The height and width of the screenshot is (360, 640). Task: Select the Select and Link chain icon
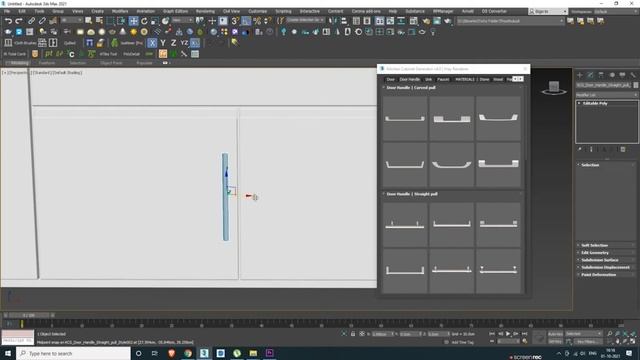[31, 21]
